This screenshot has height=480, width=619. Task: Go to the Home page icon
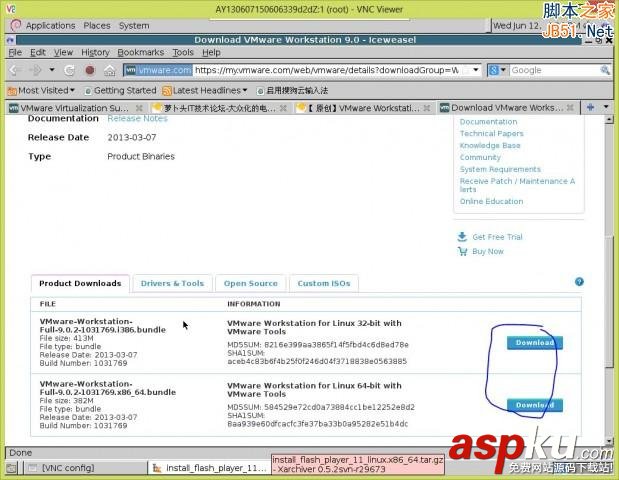coord(110,70)
